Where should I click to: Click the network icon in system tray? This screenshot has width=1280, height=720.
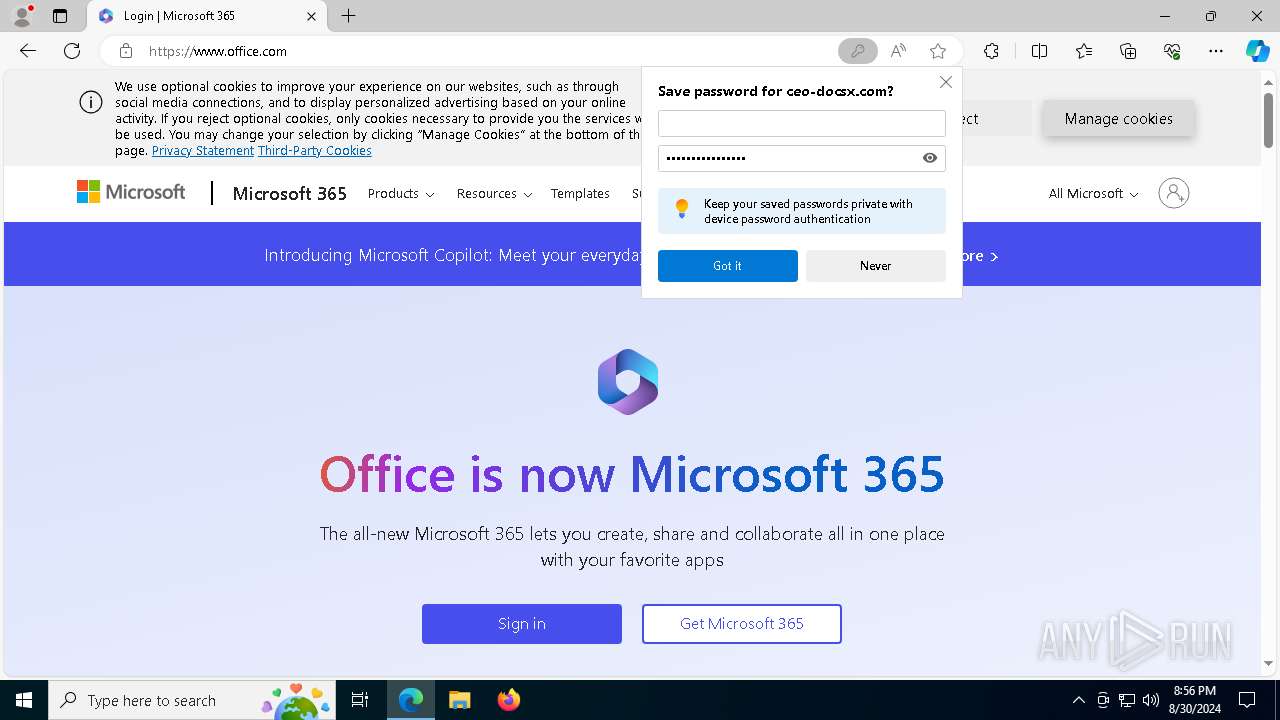coord(1127,700)
